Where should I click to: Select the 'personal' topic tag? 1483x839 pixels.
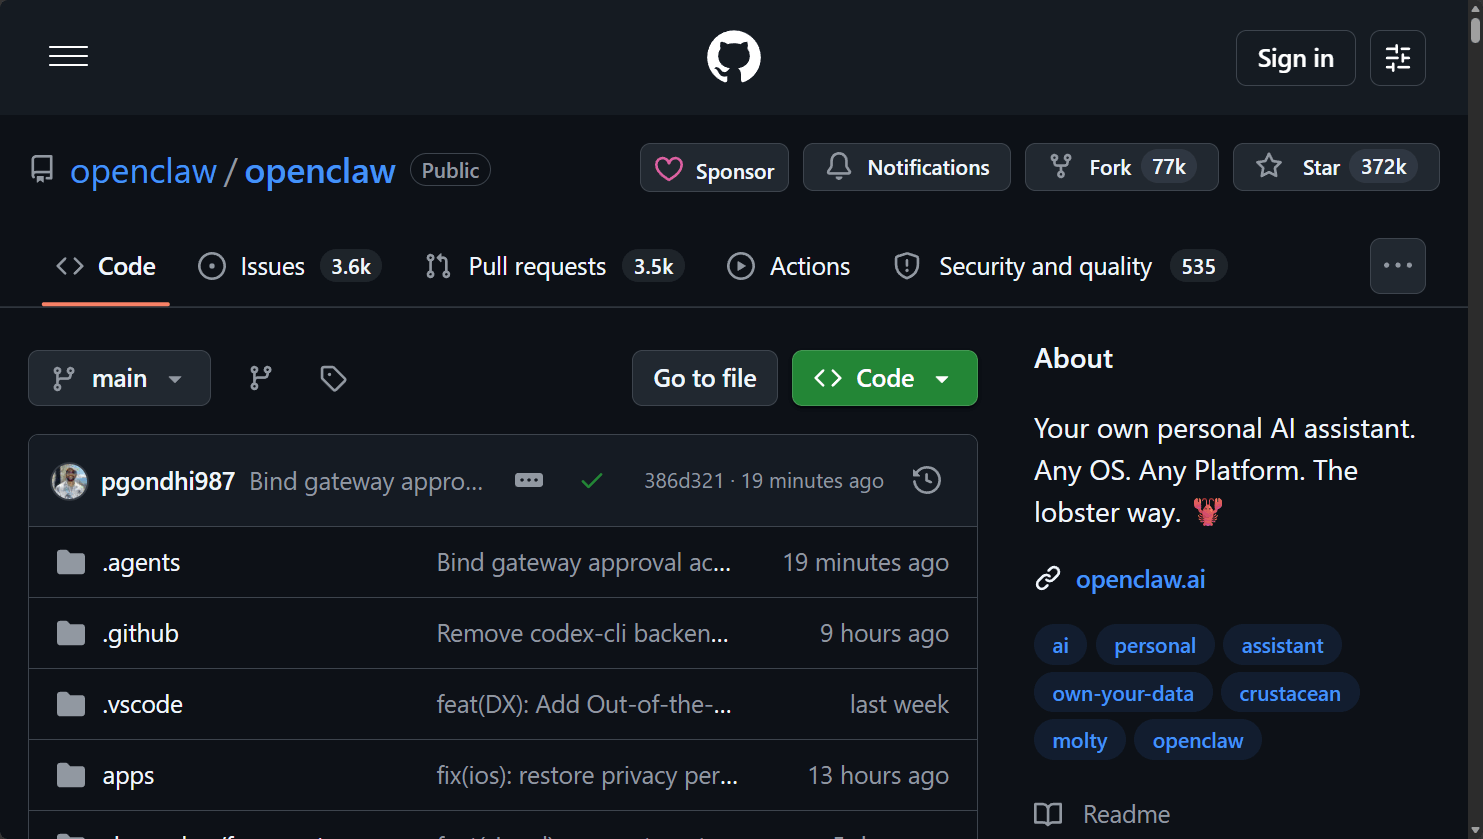click(1155, 646)
